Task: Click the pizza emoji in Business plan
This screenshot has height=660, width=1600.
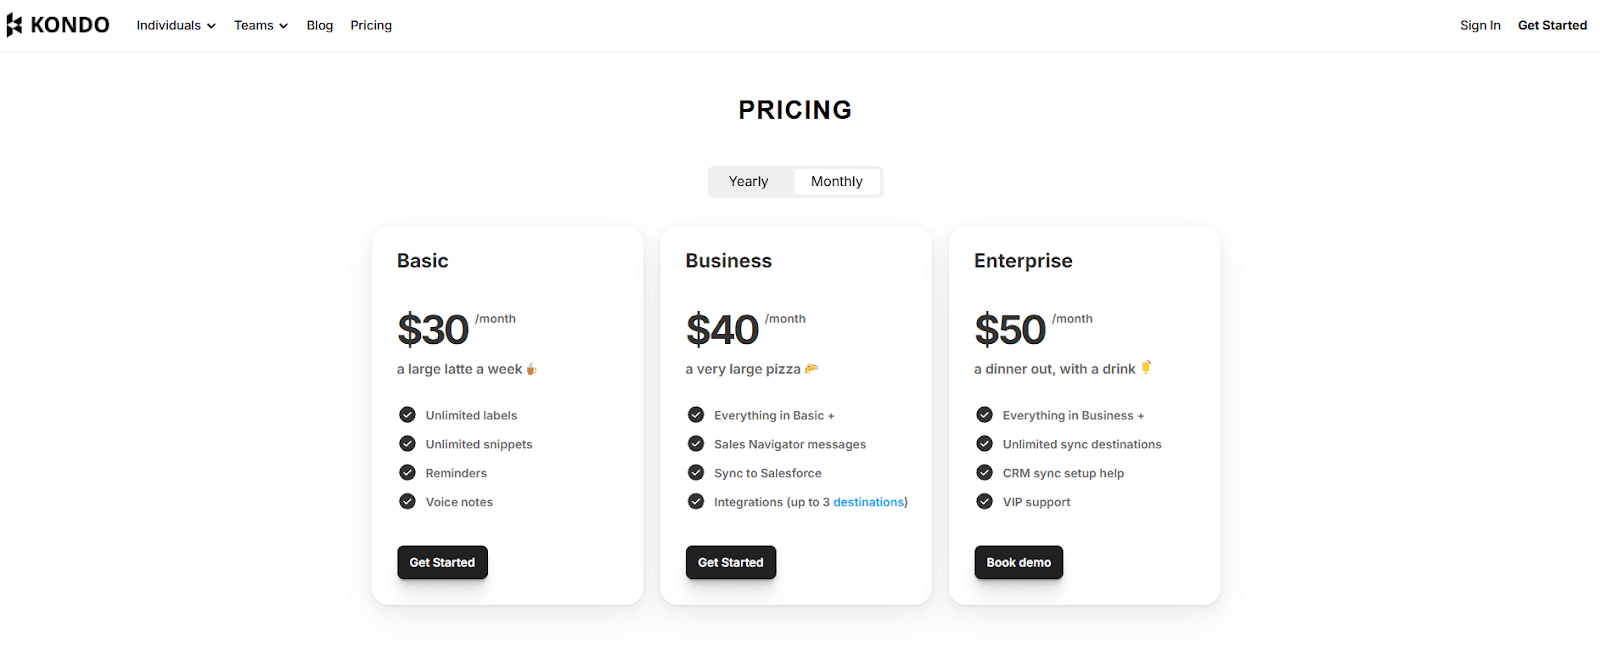Action: coord(811,369)
